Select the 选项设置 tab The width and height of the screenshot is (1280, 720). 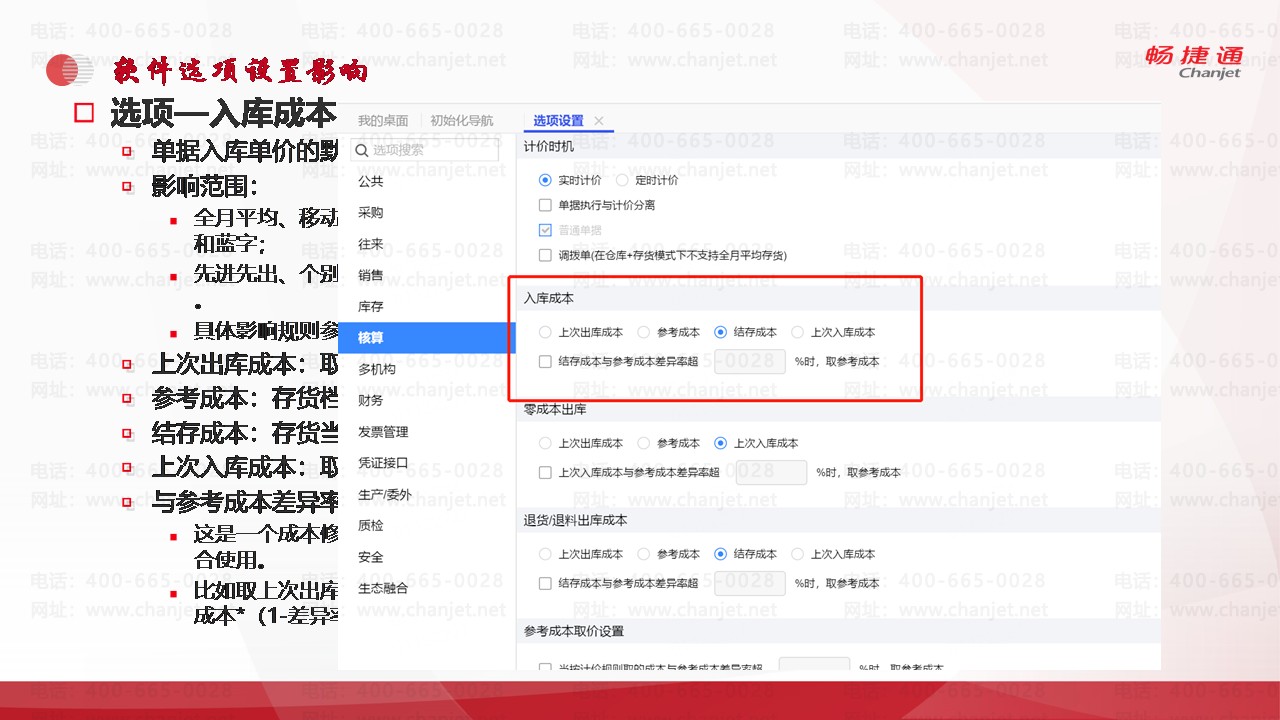(558, 121)
